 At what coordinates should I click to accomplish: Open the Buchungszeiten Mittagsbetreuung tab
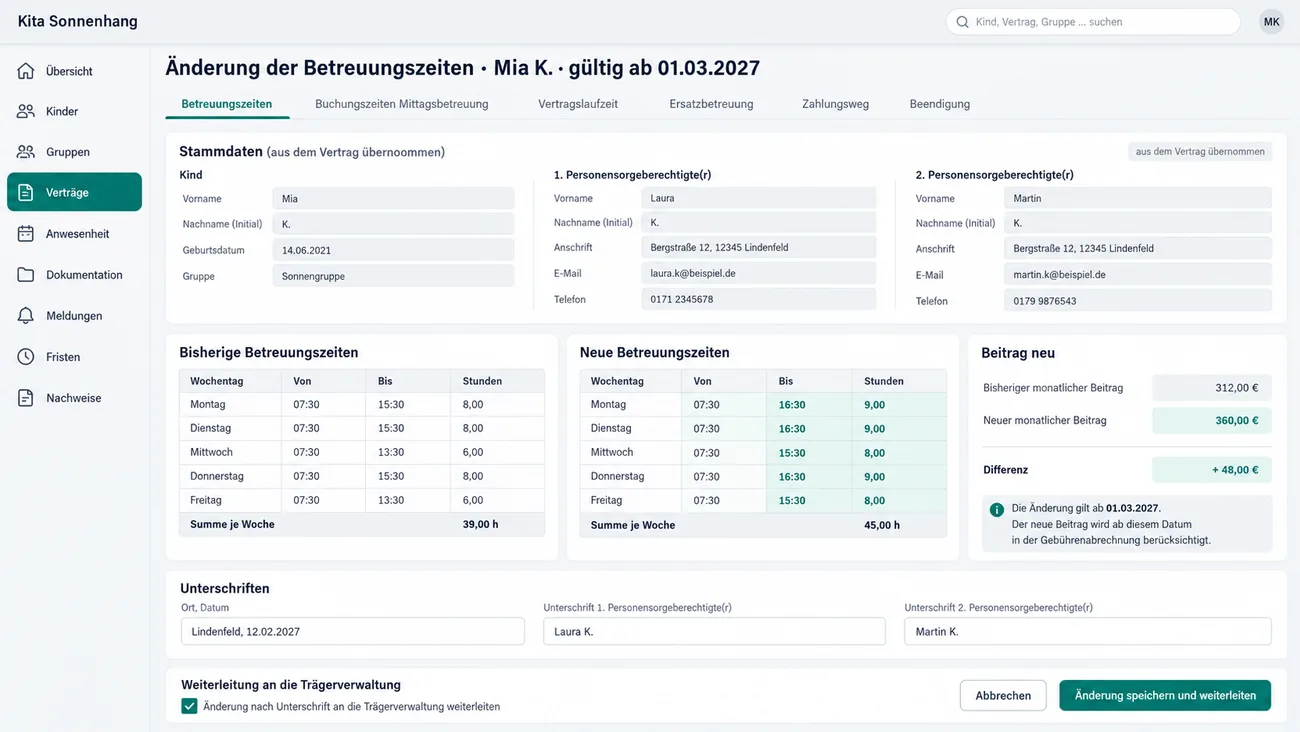tap(402, 104)
